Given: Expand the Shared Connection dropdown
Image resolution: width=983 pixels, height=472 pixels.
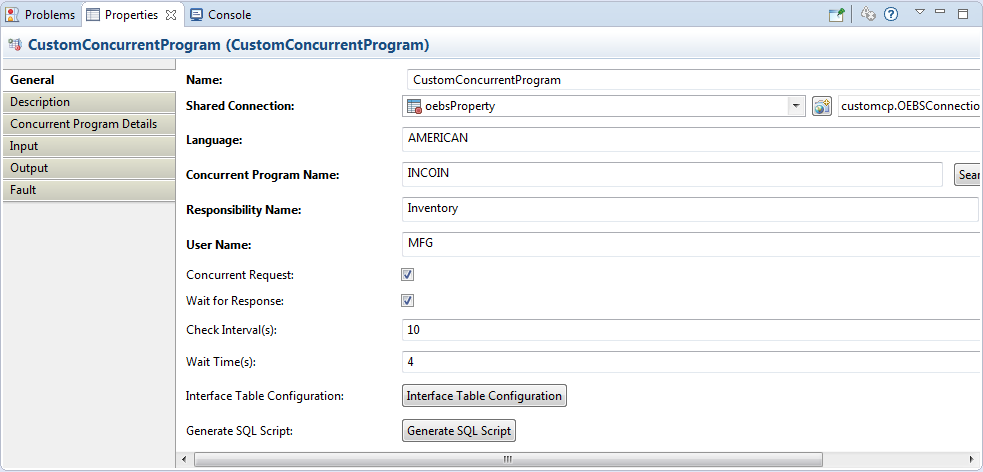Looking at the screenshot, I should click(796, 106).
